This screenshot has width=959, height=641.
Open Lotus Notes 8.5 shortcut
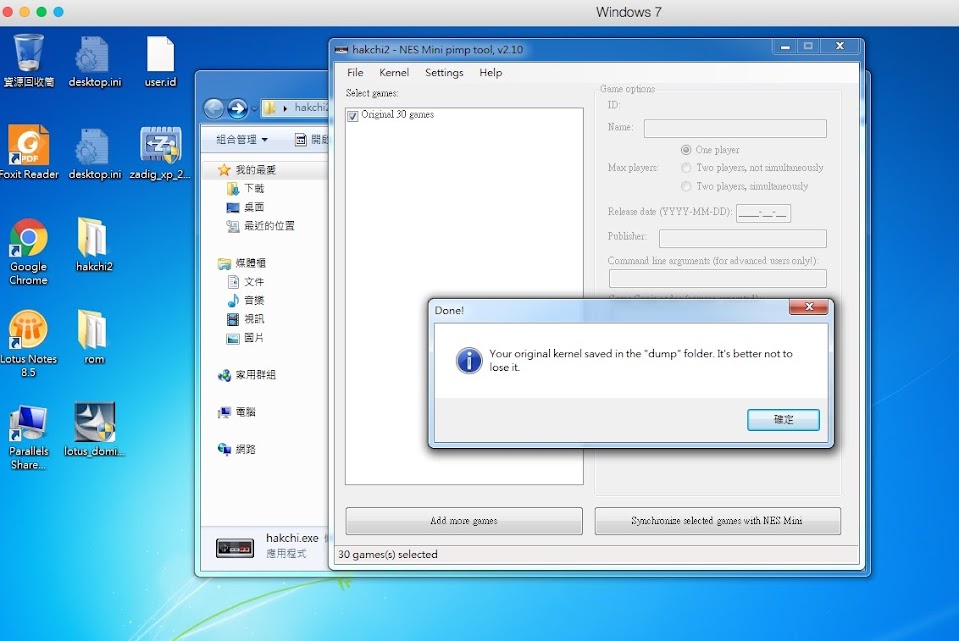28,343
